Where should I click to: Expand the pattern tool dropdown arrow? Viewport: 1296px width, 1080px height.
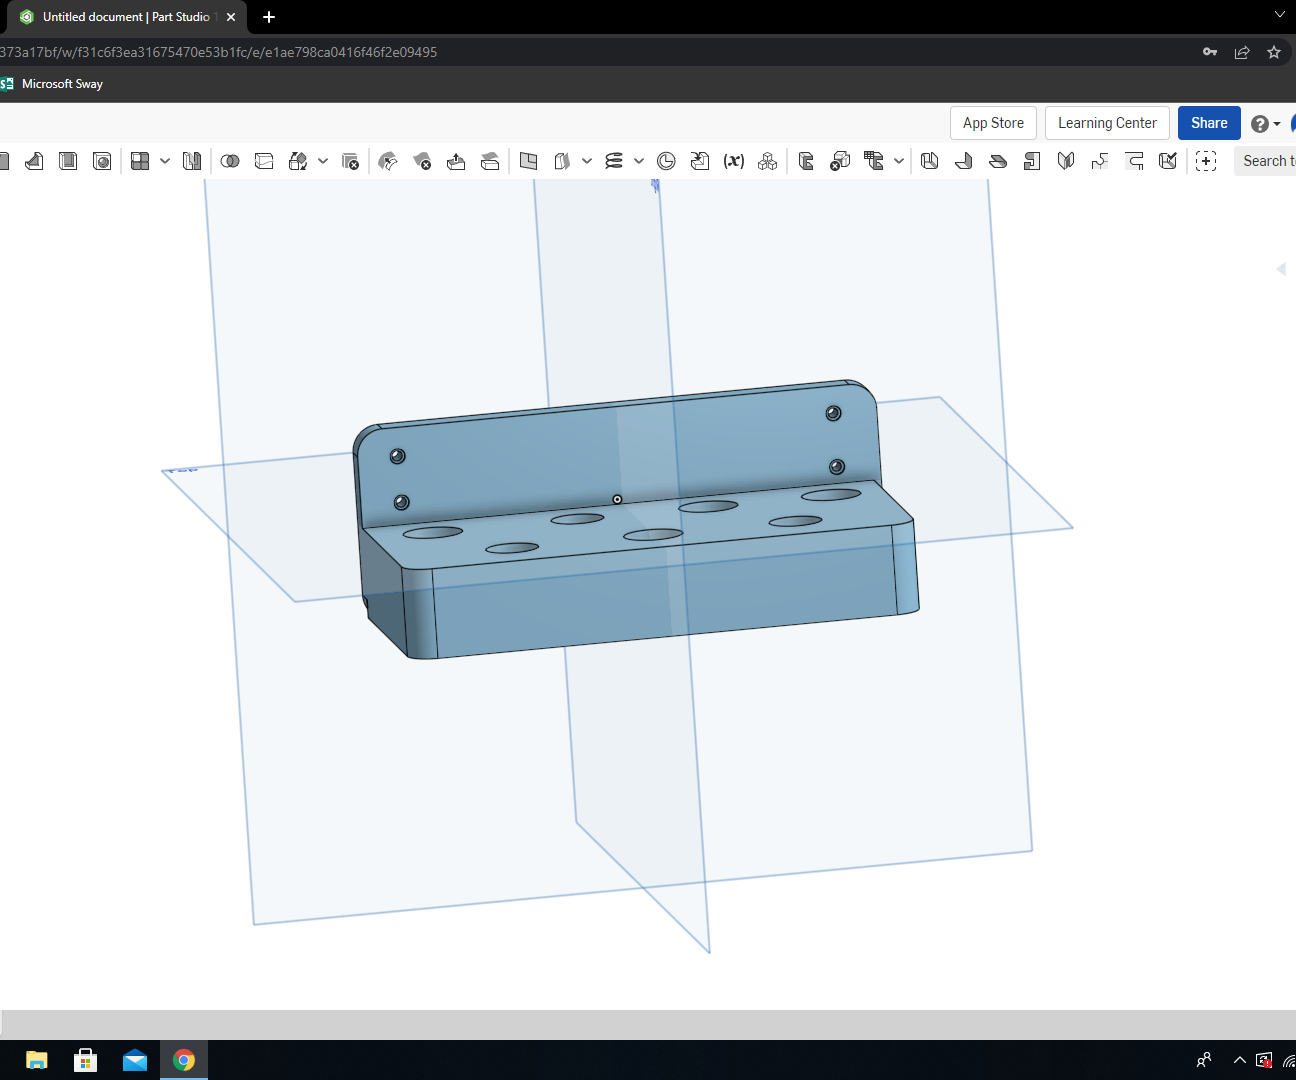point(165,161)
